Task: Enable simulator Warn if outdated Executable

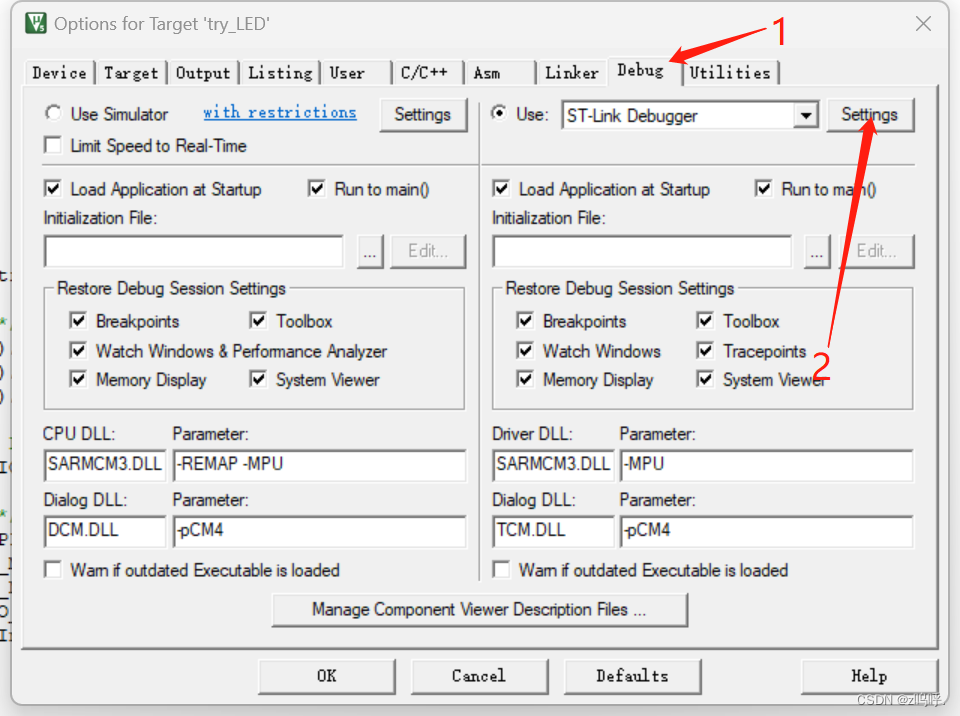Action: [x=53, y=570]
